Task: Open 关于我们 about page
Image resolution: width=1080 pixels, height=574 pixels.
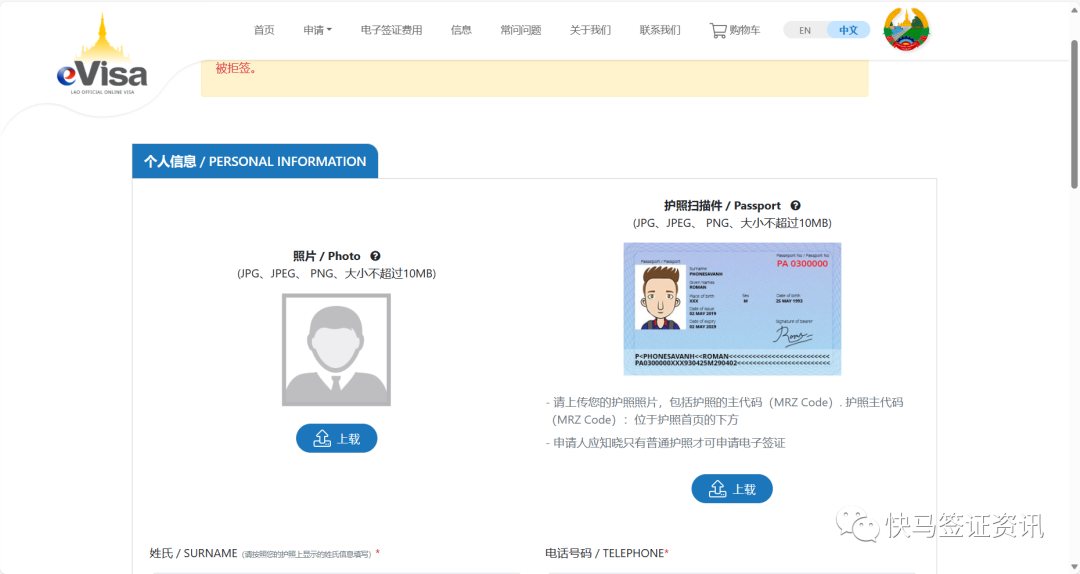Action: click(590, 30)
